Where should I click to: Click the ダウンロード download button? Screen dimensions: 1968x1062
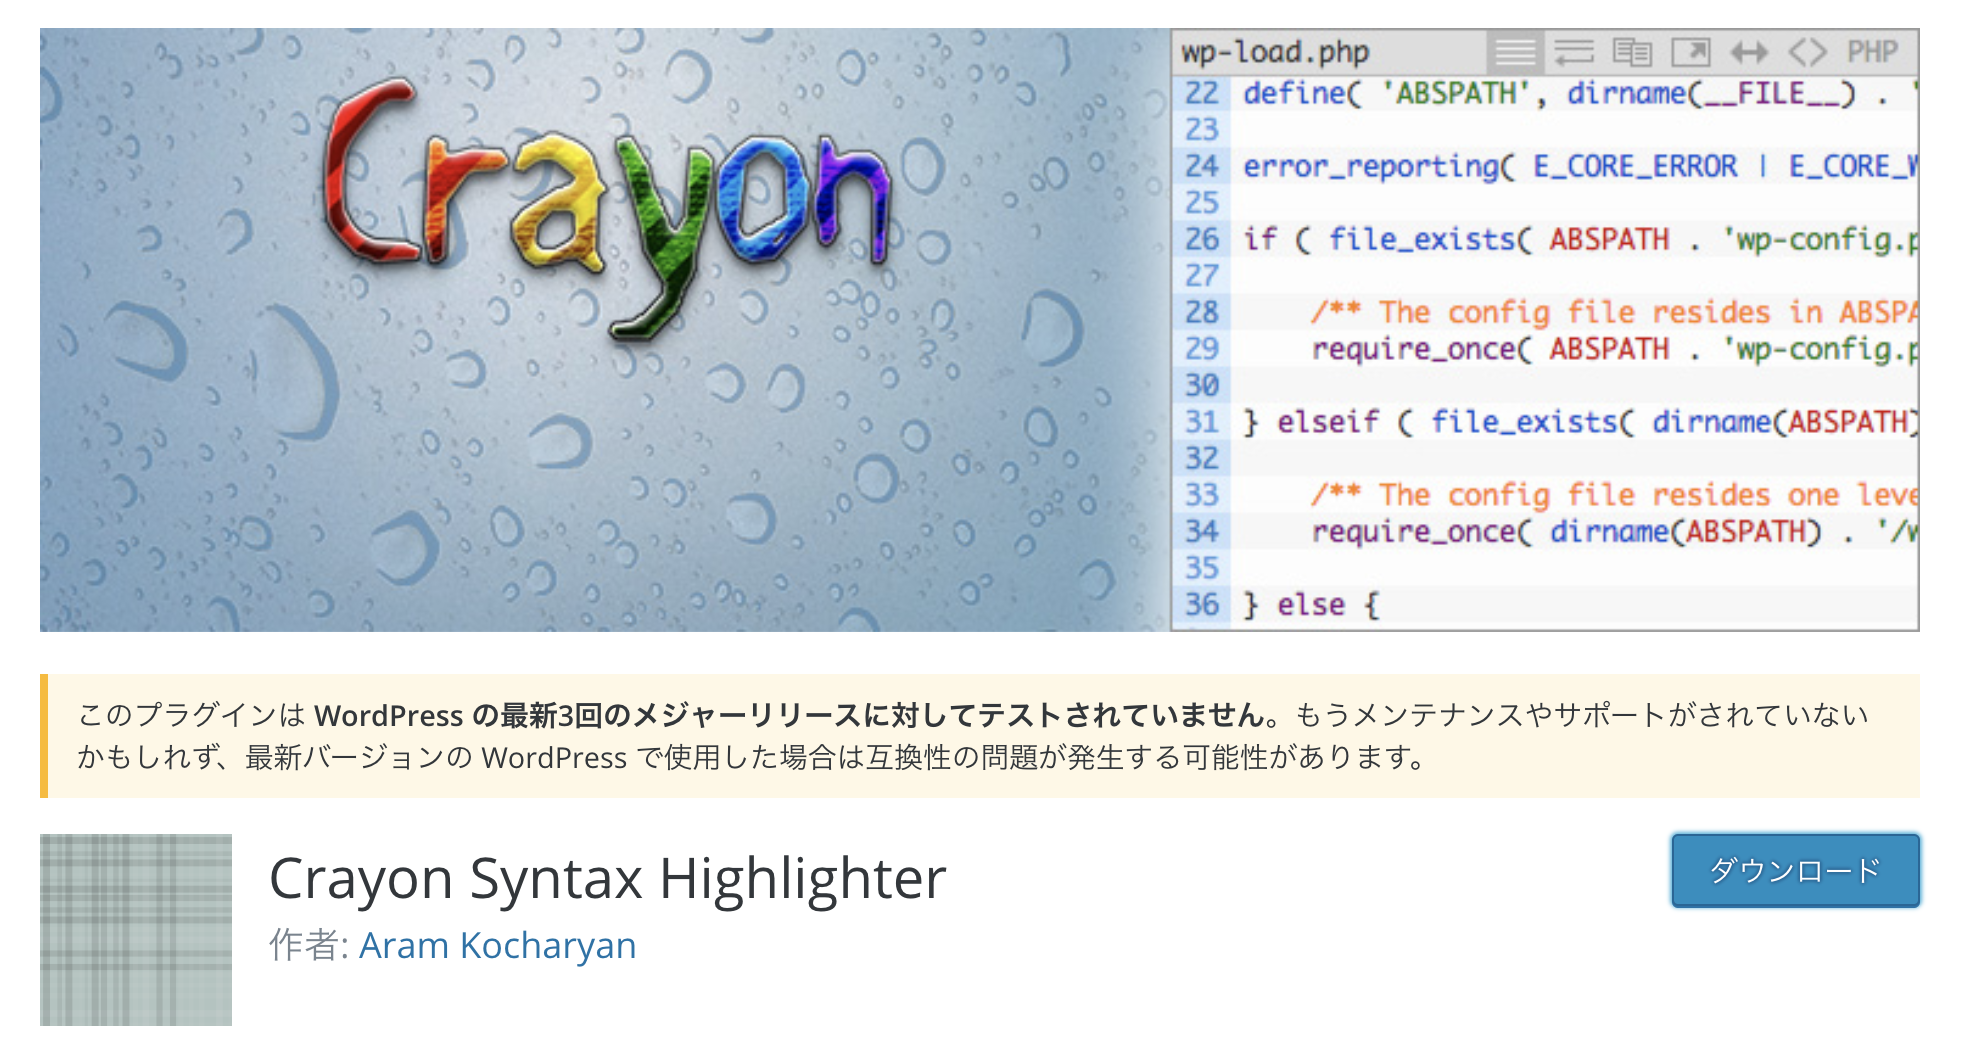(1795, 870)
